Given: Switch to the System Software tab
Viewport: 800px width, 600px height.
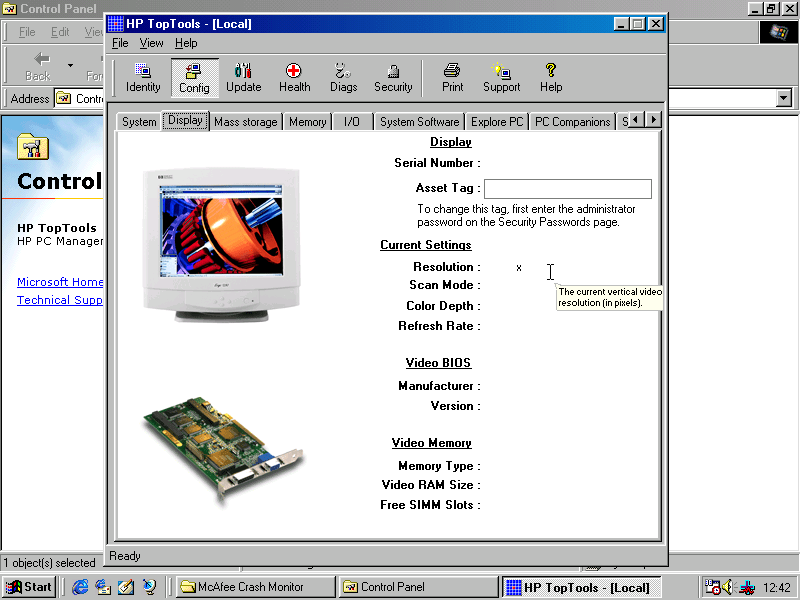Looking at the screenshot, I should (x=419, y=122).
